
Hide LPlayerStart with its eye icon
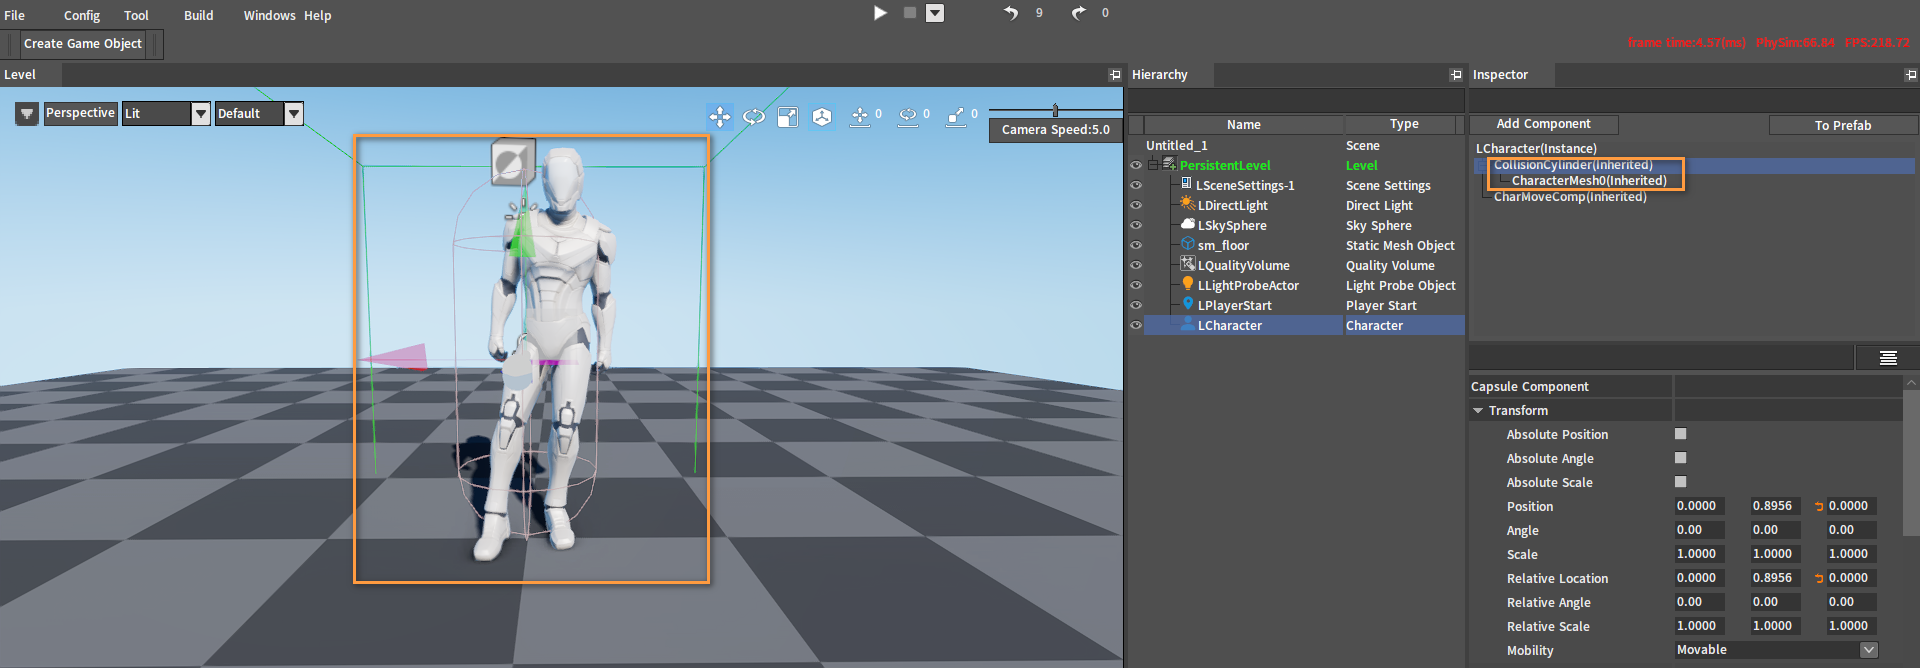(x=1136, y=306)
